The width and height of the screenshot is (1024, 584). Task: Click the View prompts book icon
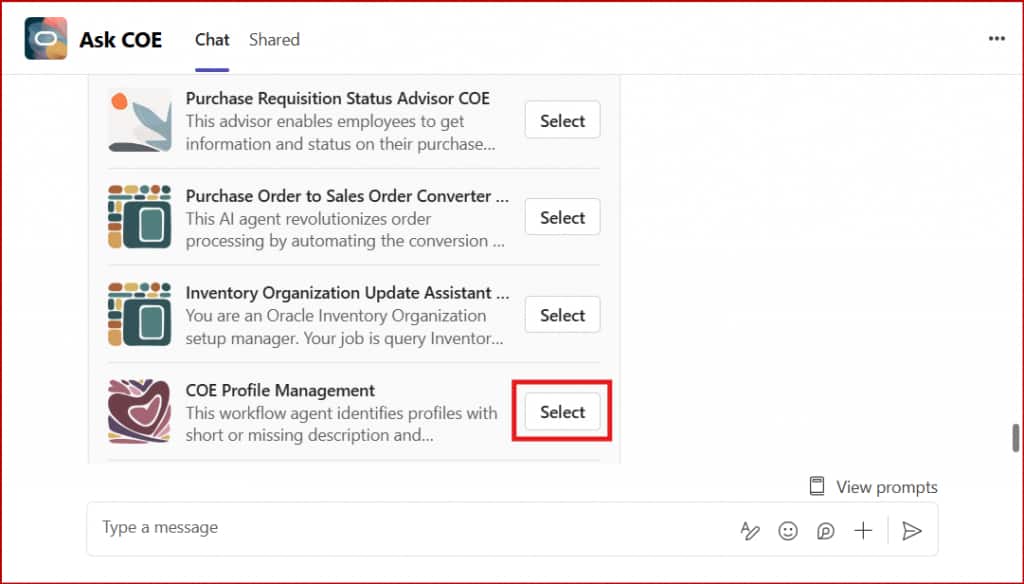point(817,487)
